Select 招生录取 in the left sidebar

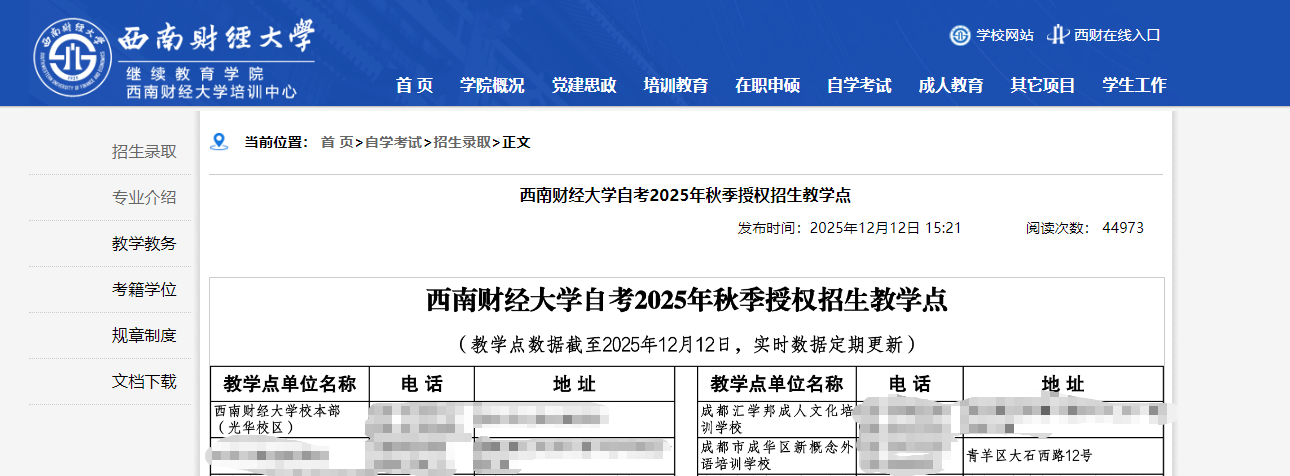(144, 152)
